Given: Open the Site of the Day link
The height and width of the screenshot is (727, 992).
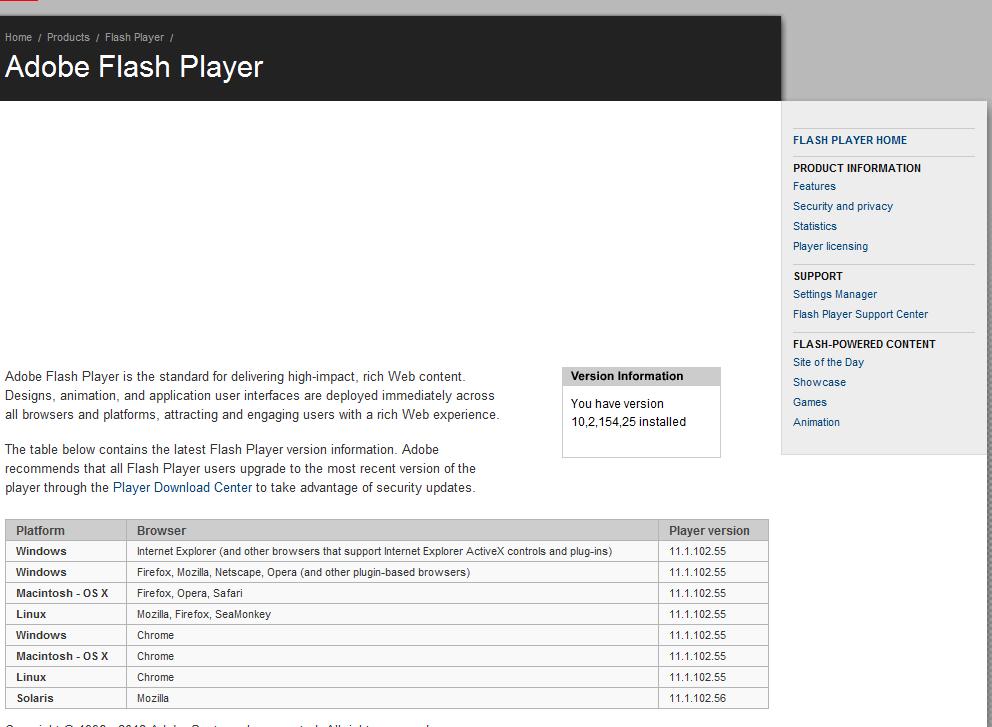Looking at the screenshot, I should [x=828, y=363].
